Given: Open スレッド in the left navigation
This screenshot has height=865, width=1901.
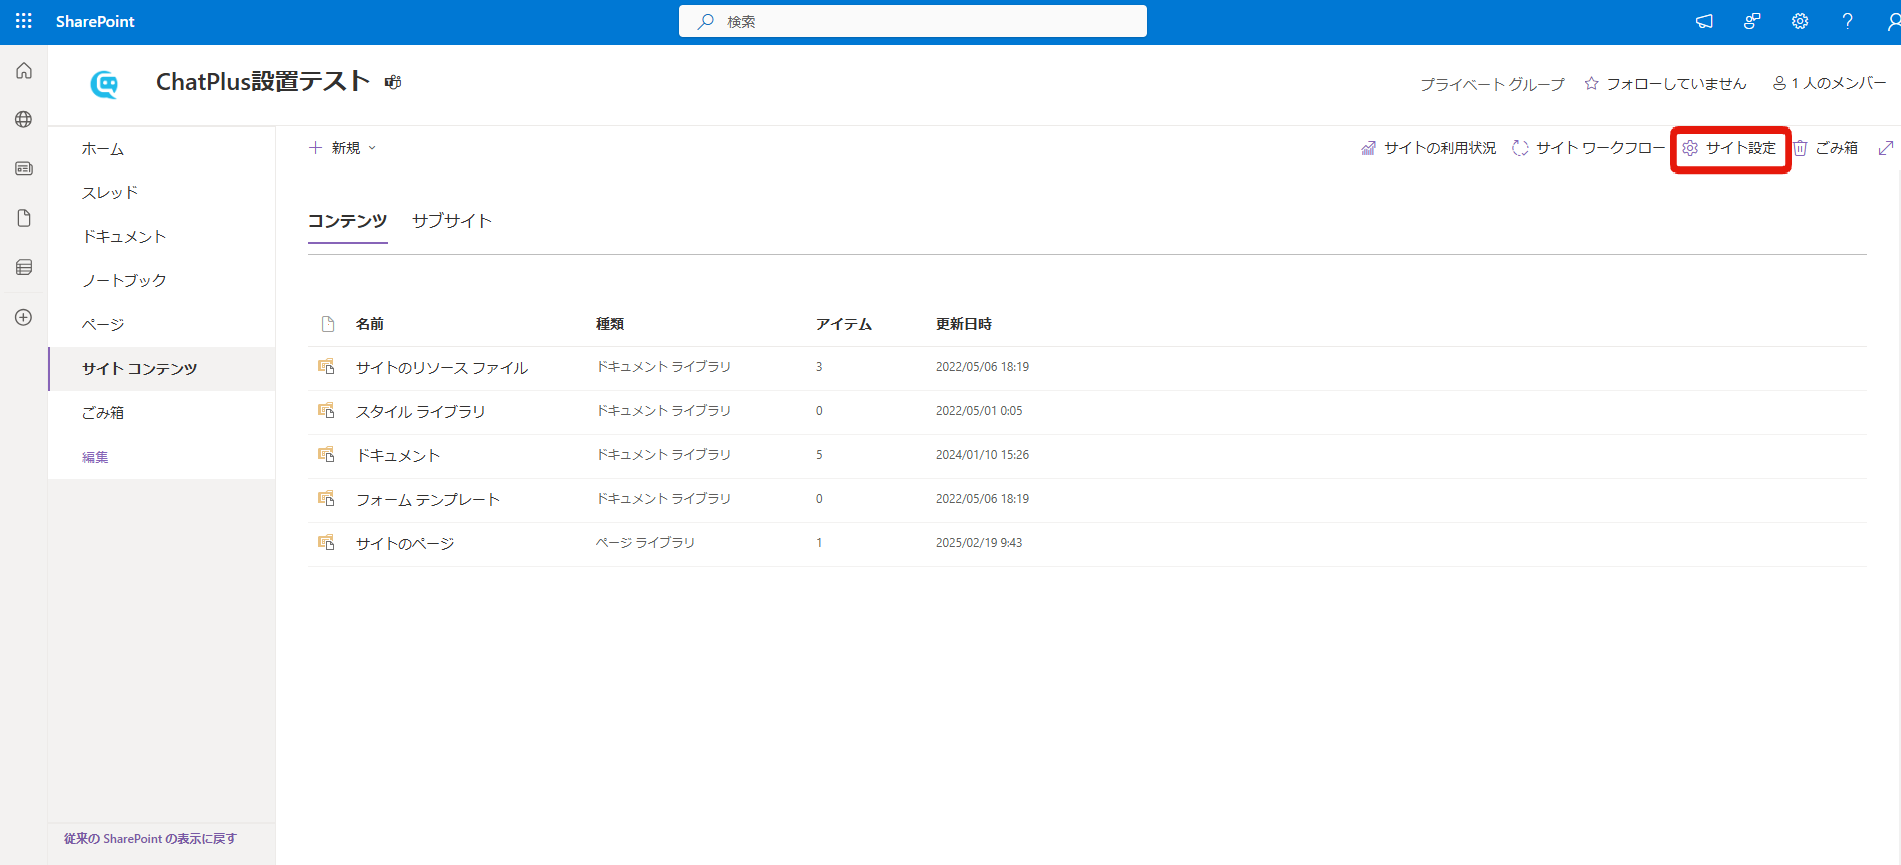Looking at the screenshot, I should tap(110, 193).
